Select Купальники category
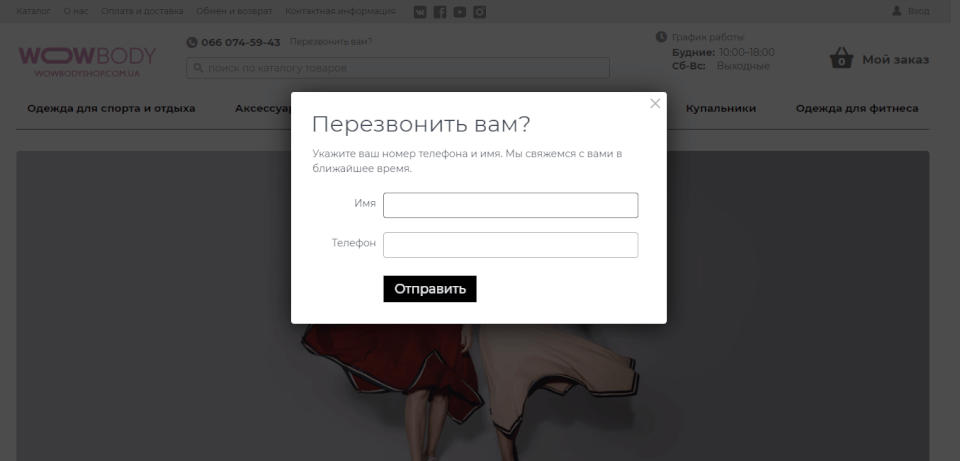 pyautogui.click(x=721, y=108)
